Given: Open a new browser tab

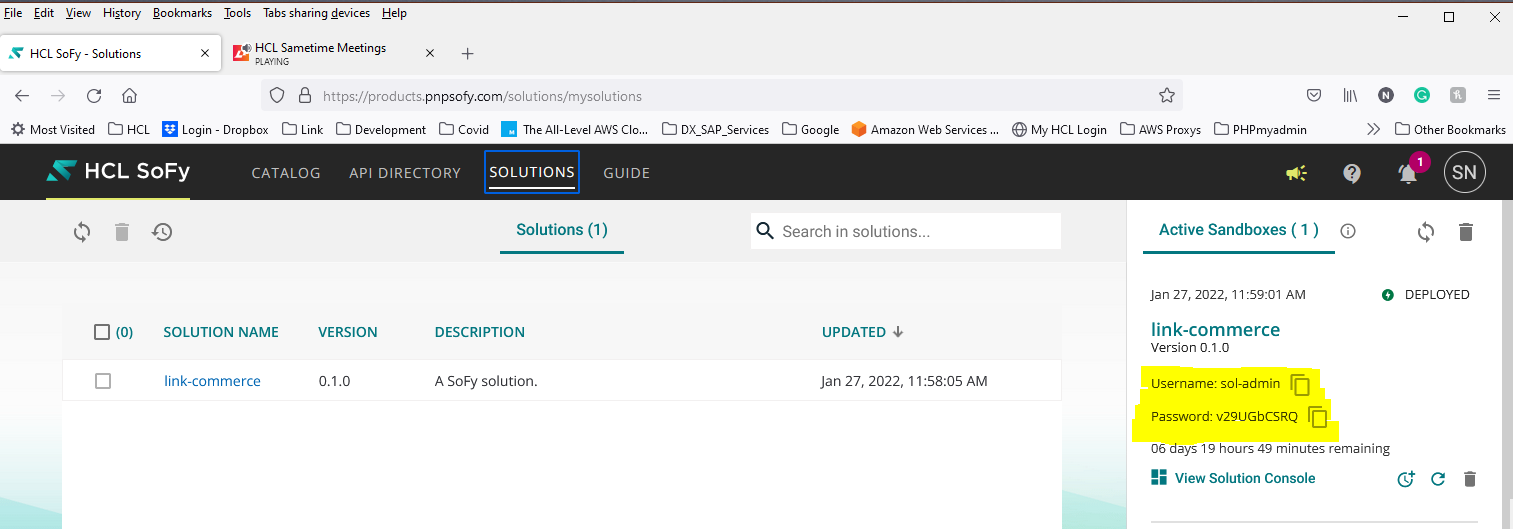Looking at the screenshot, I should (467, 54).
